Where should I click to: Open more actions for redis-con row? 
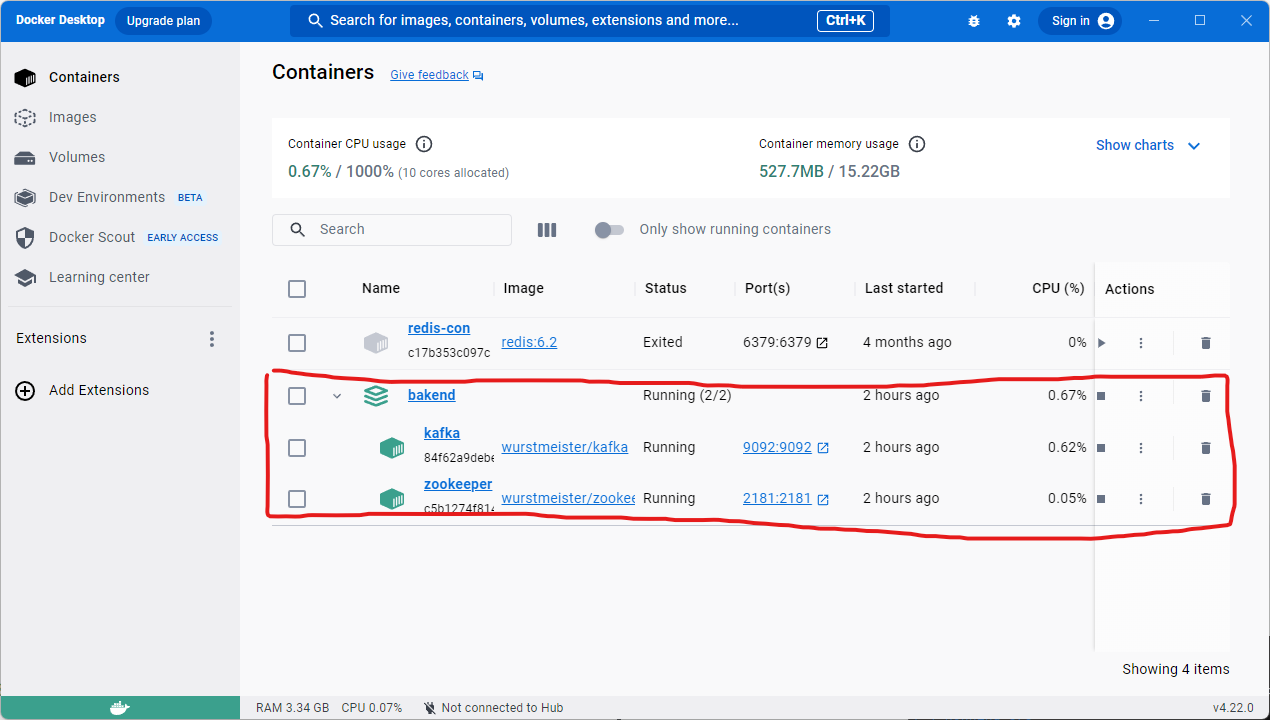click(x=1141, y=343)
